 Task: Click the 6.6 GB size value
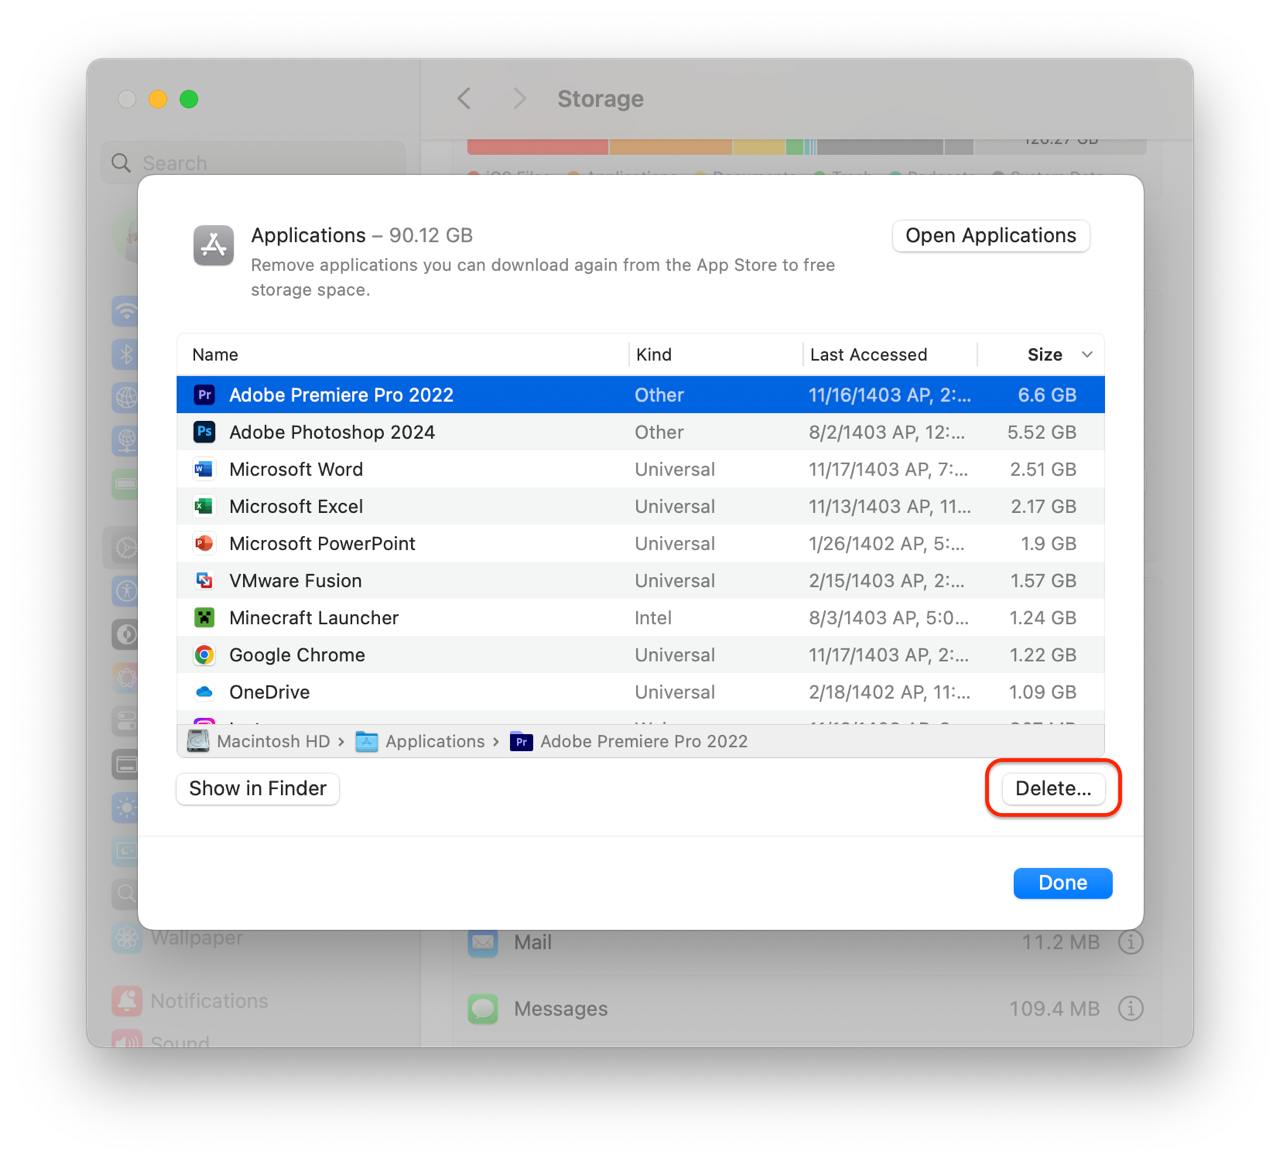point(1047,395)
